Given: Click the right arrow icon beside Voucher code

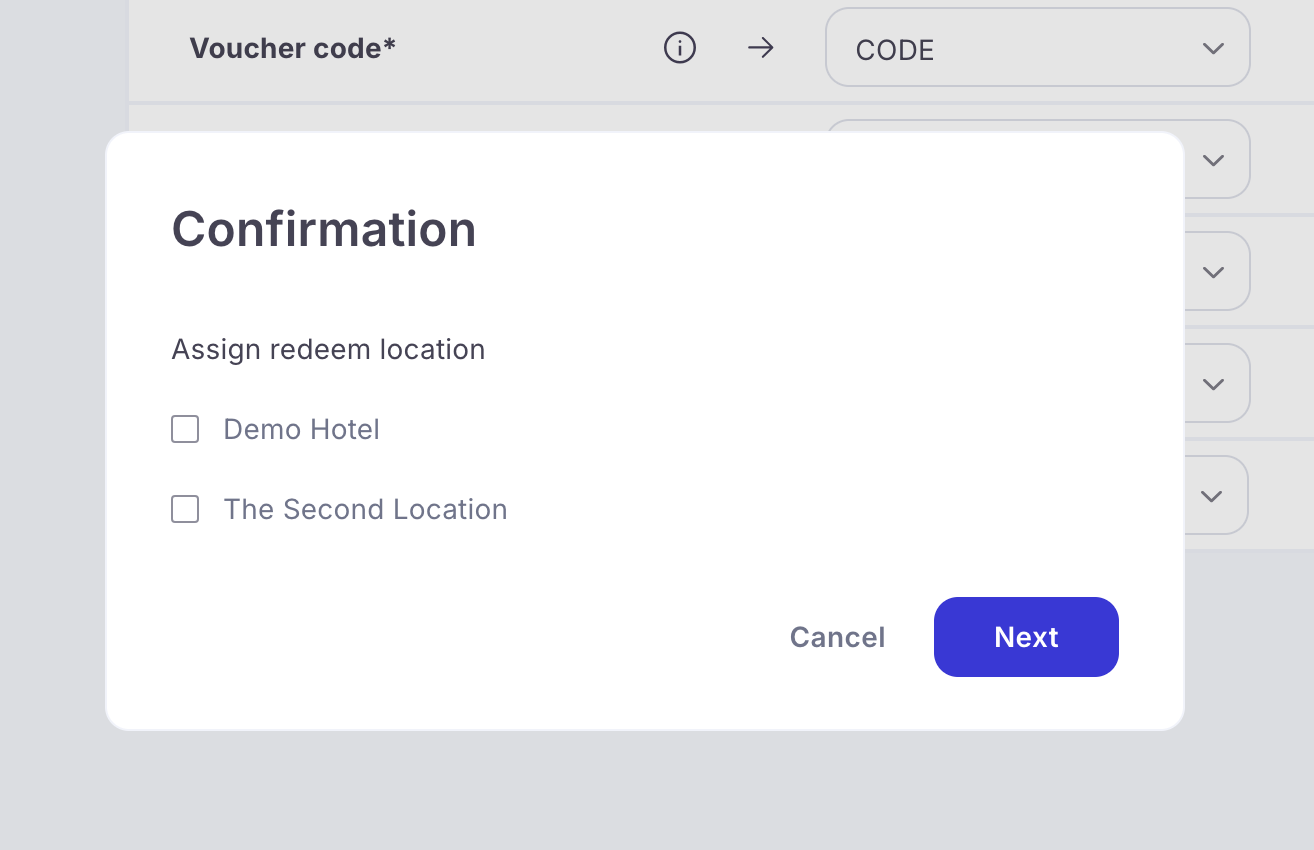Looking at the screenshot, I should point(761,47).
